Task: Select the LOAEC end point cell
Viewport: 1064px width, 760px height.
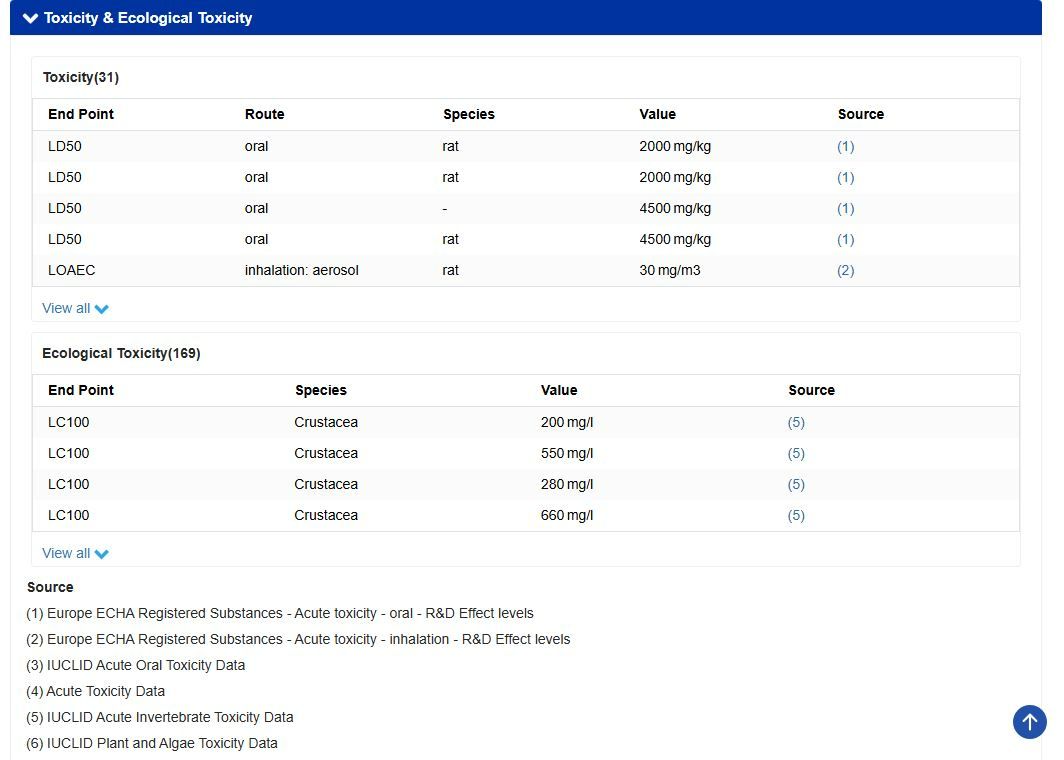Action: click(x=72, y=270)
